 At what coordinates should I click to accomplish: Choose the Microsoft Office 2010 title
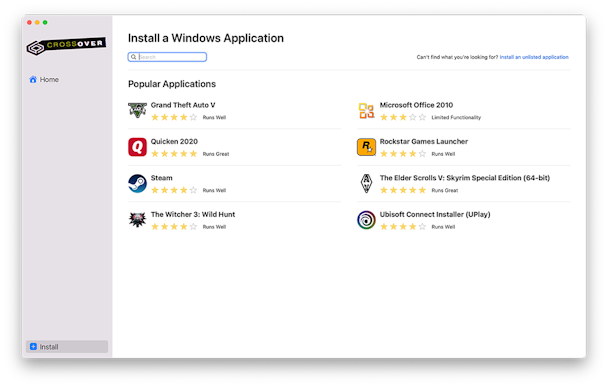pos(416,105)
